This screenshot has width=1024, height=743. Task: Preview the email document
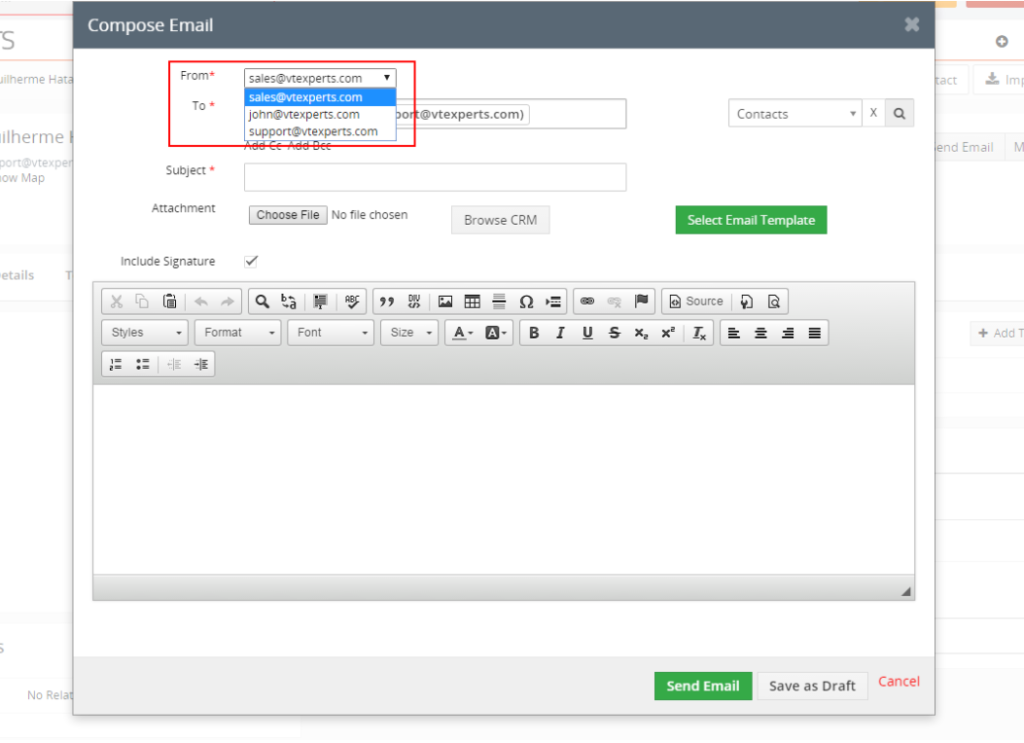pyautogui.click(x=774, y=302)
